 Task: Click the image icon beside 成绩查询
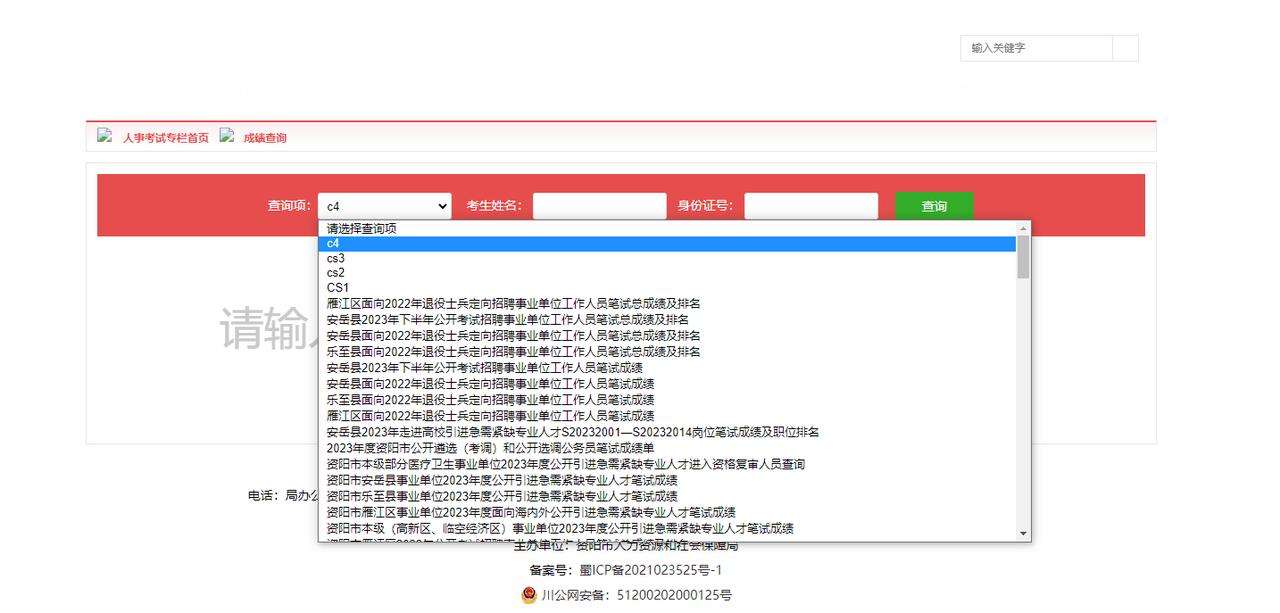tap(227, 135)
